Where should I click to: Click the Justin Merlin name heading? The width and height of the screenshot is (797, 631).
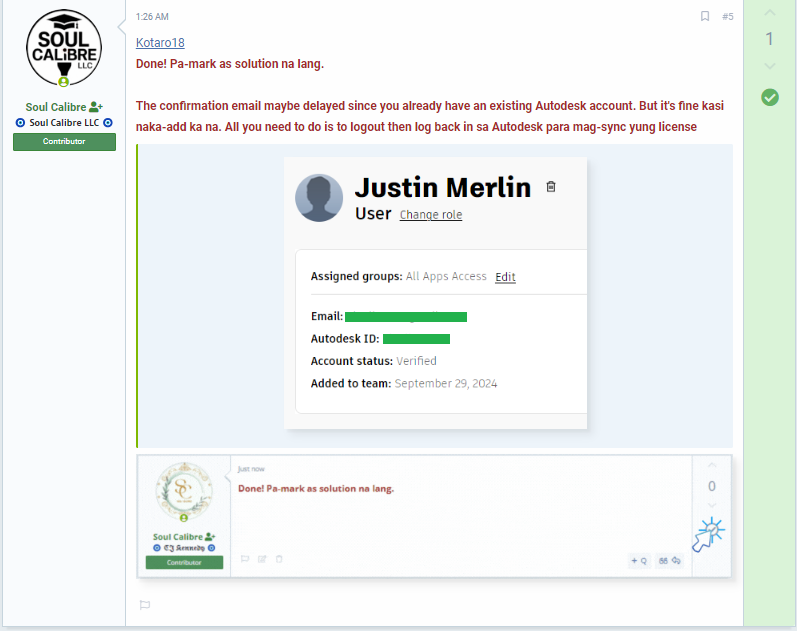pos(443,187)
